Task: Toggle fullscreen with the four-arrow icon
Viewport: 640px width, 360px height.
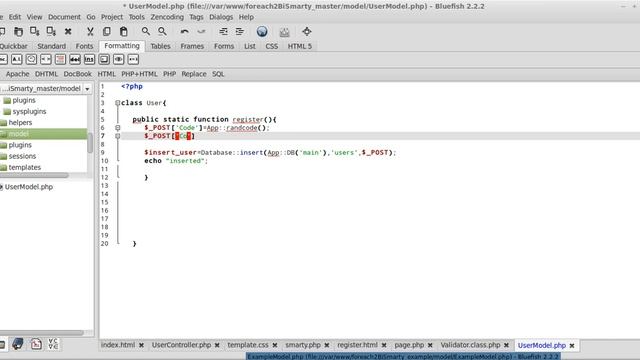Action: click(307, 31)
